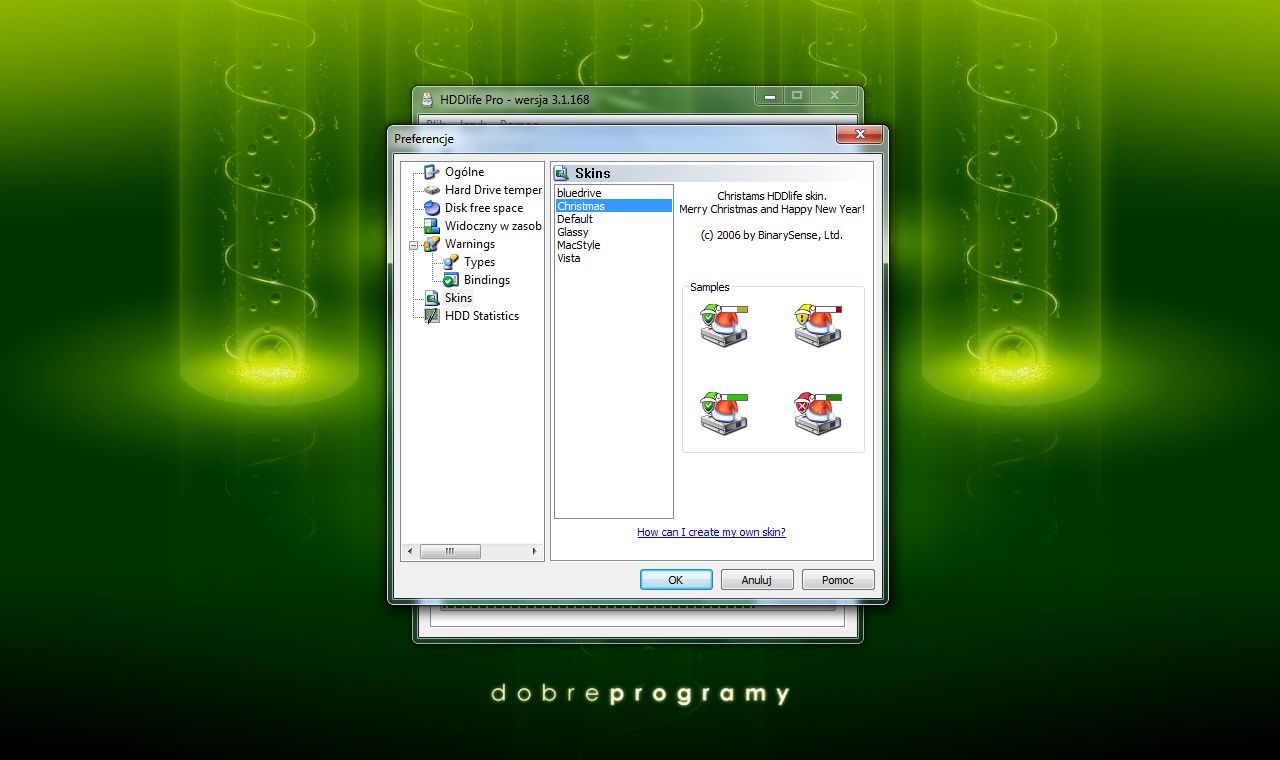The height and width of the screenshot is (760, 1280).
Task: Click the Hard Drive temperature drive icon
Action: point(431,190)
